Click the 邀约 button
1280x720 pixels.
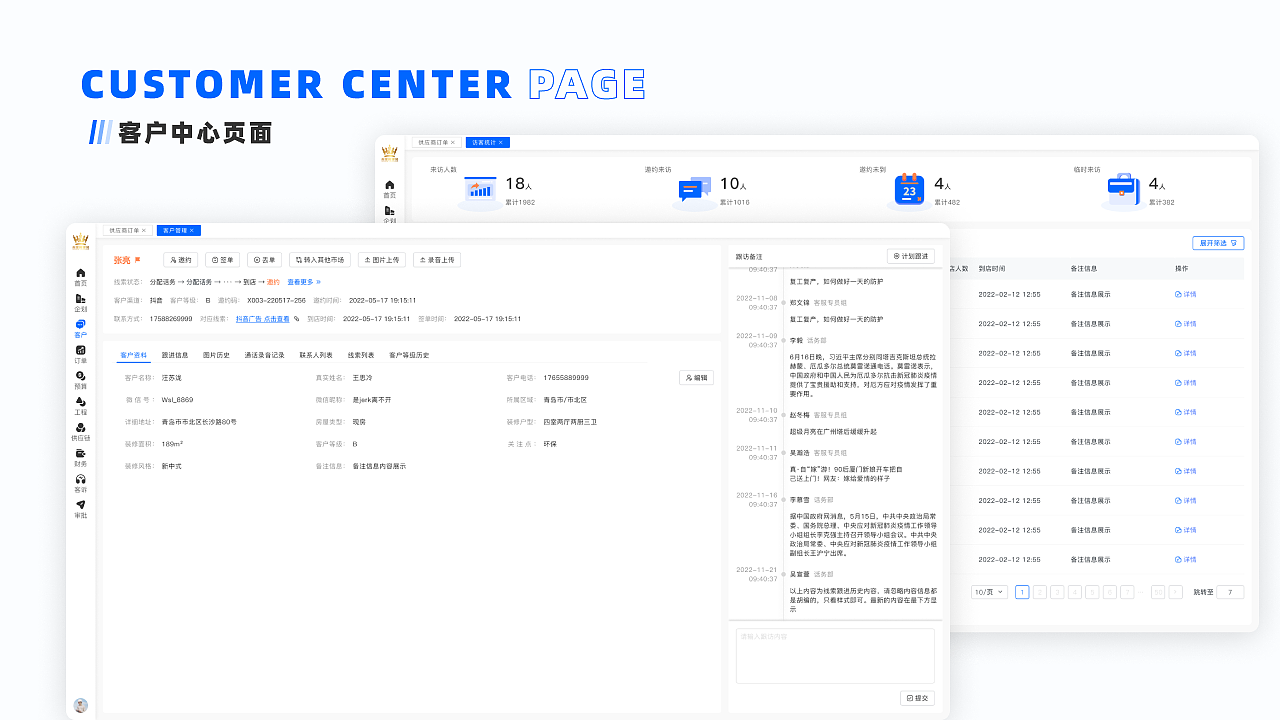[181, 260]
